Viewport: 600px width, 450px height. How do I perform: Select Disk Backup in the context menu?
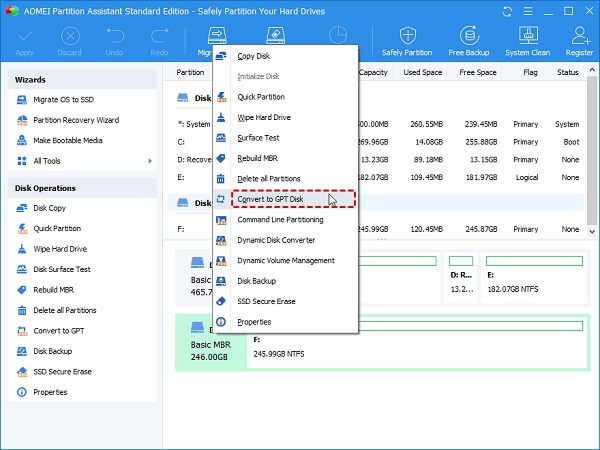285,281
